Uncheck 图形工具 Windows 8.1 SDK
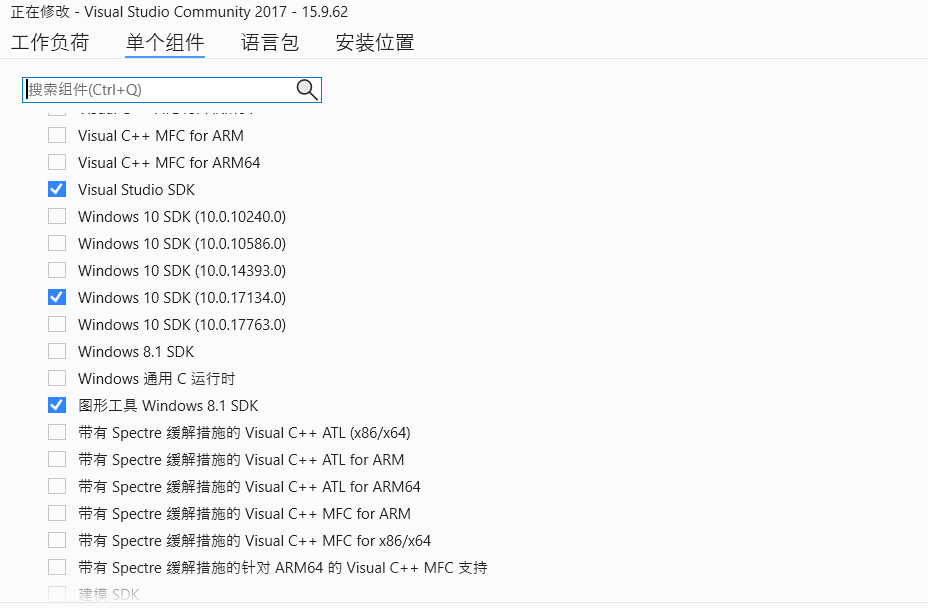Image resolution: width=928 pixels, height=608 pixels. [57, 405]
